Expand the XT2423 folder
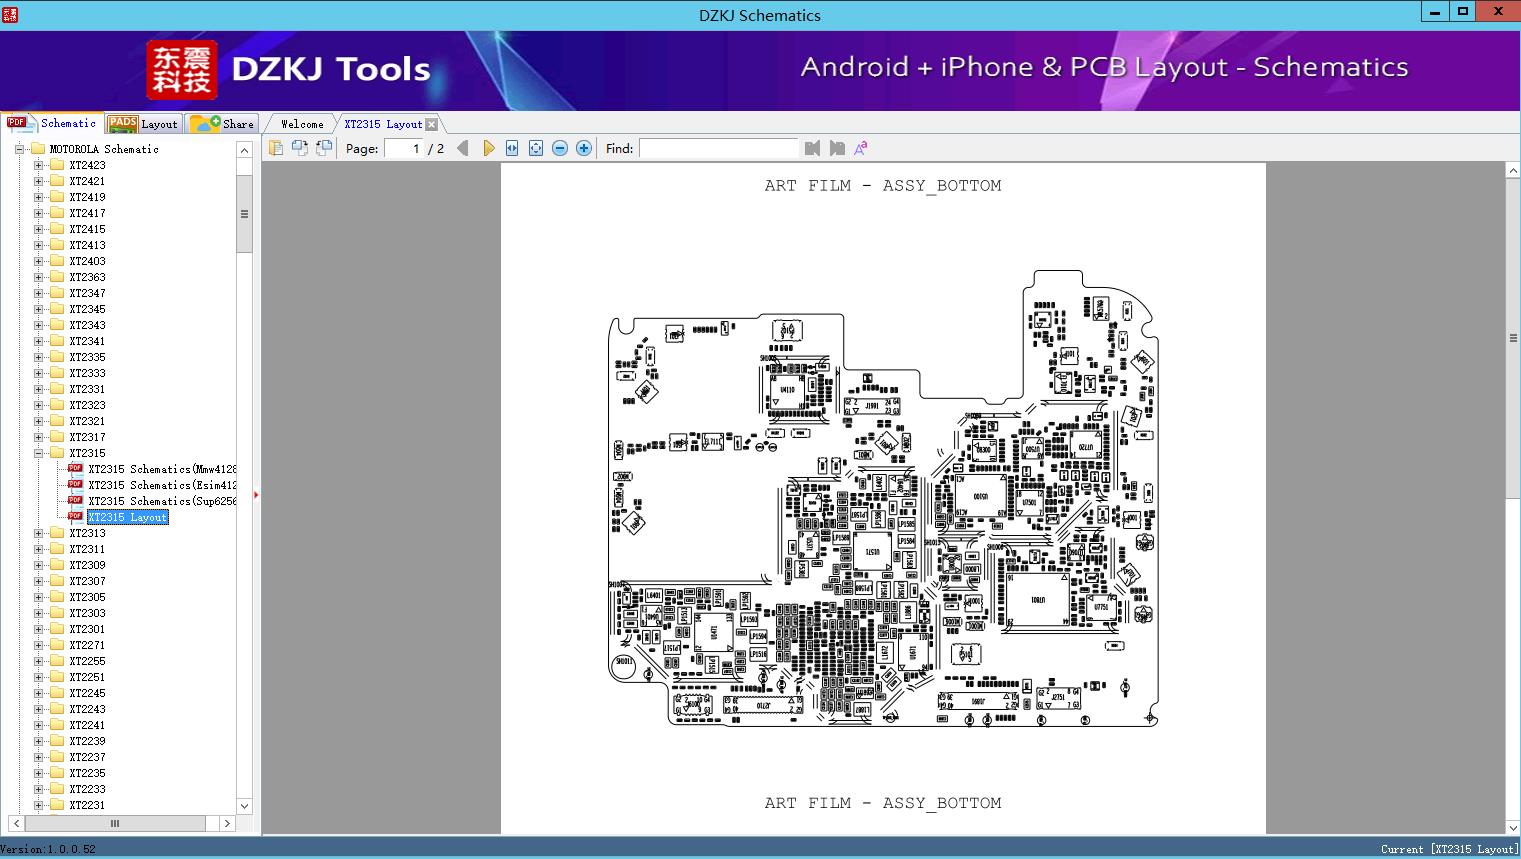This screenshot has width=1521, height=859. point(39,165)
